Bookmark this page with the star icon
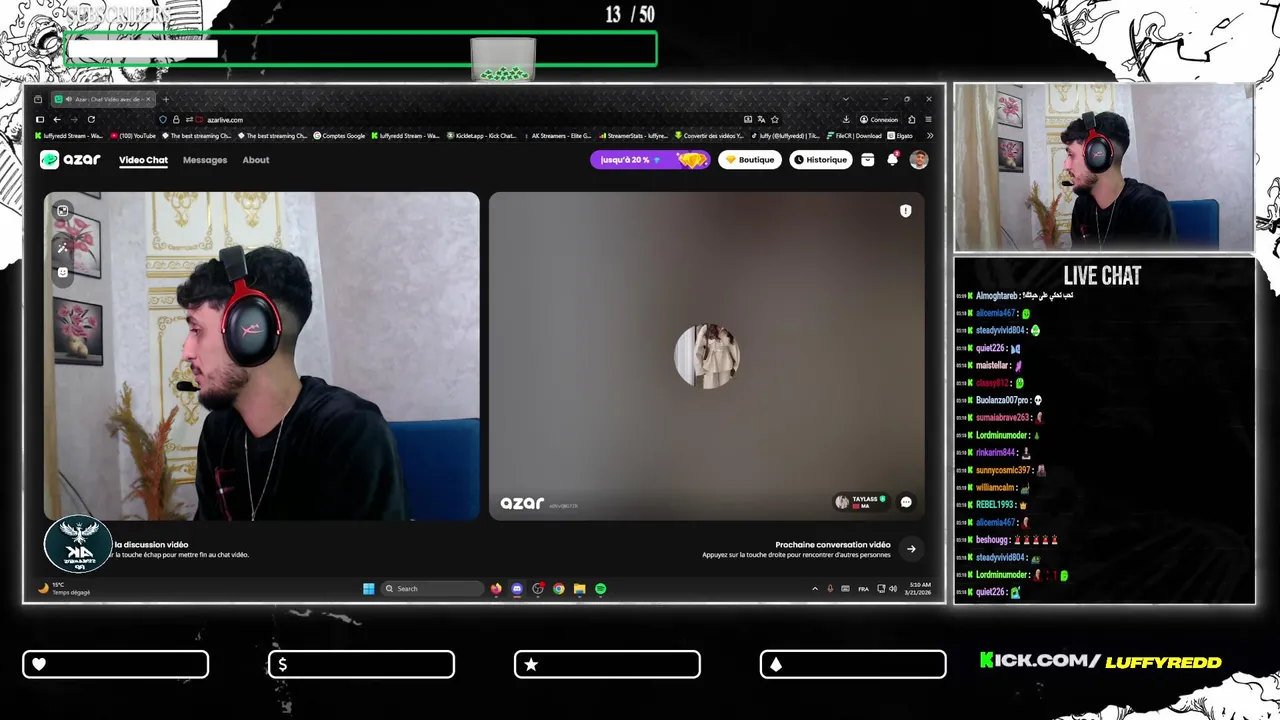1280x720 pixels. pos(774,120)
